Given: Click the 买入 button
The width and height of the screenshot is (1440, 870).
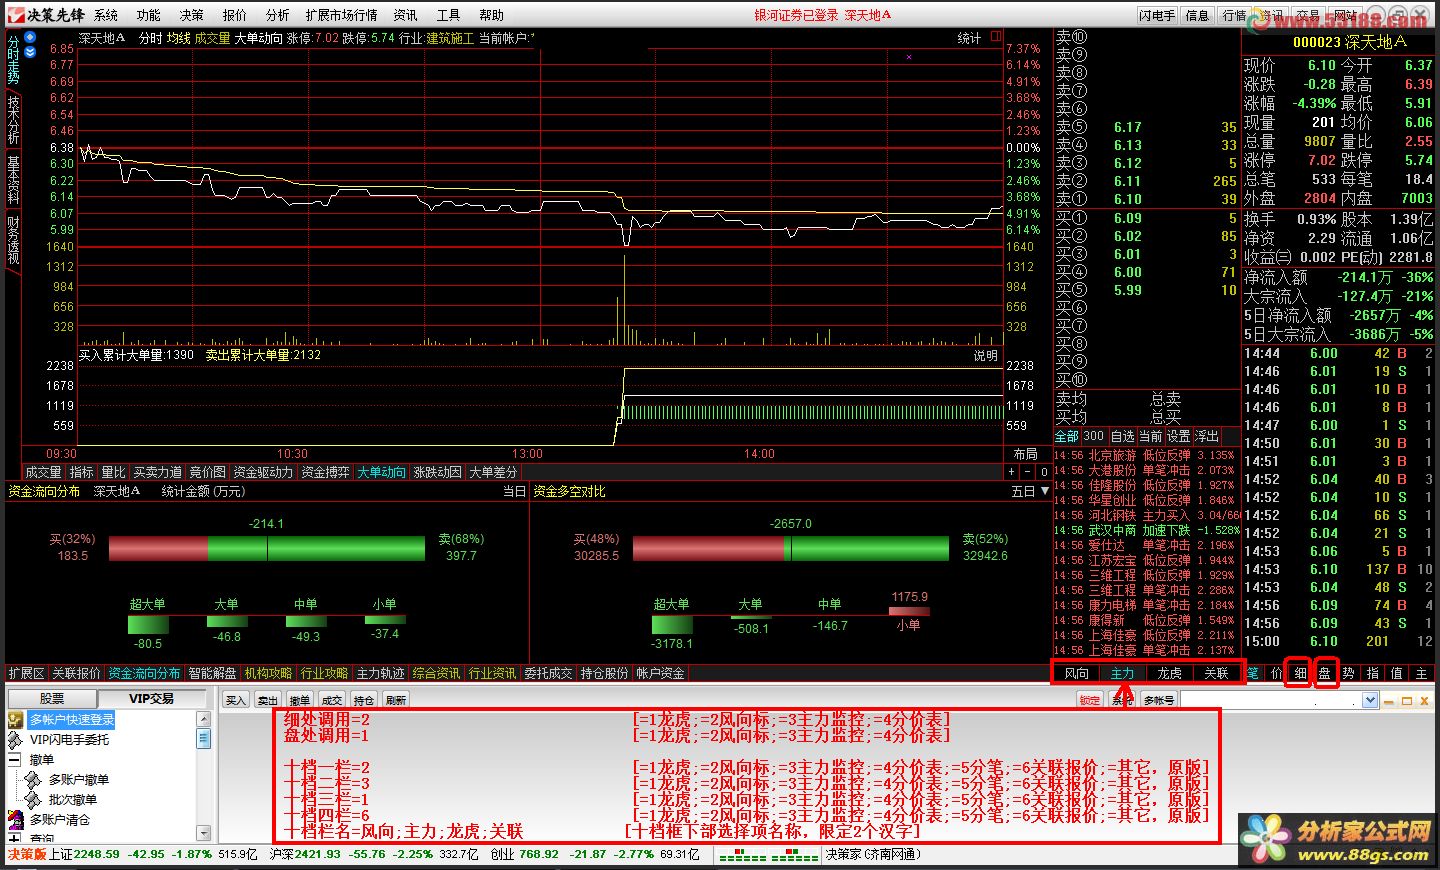Looking at the screenshot, I should [236, 700].
